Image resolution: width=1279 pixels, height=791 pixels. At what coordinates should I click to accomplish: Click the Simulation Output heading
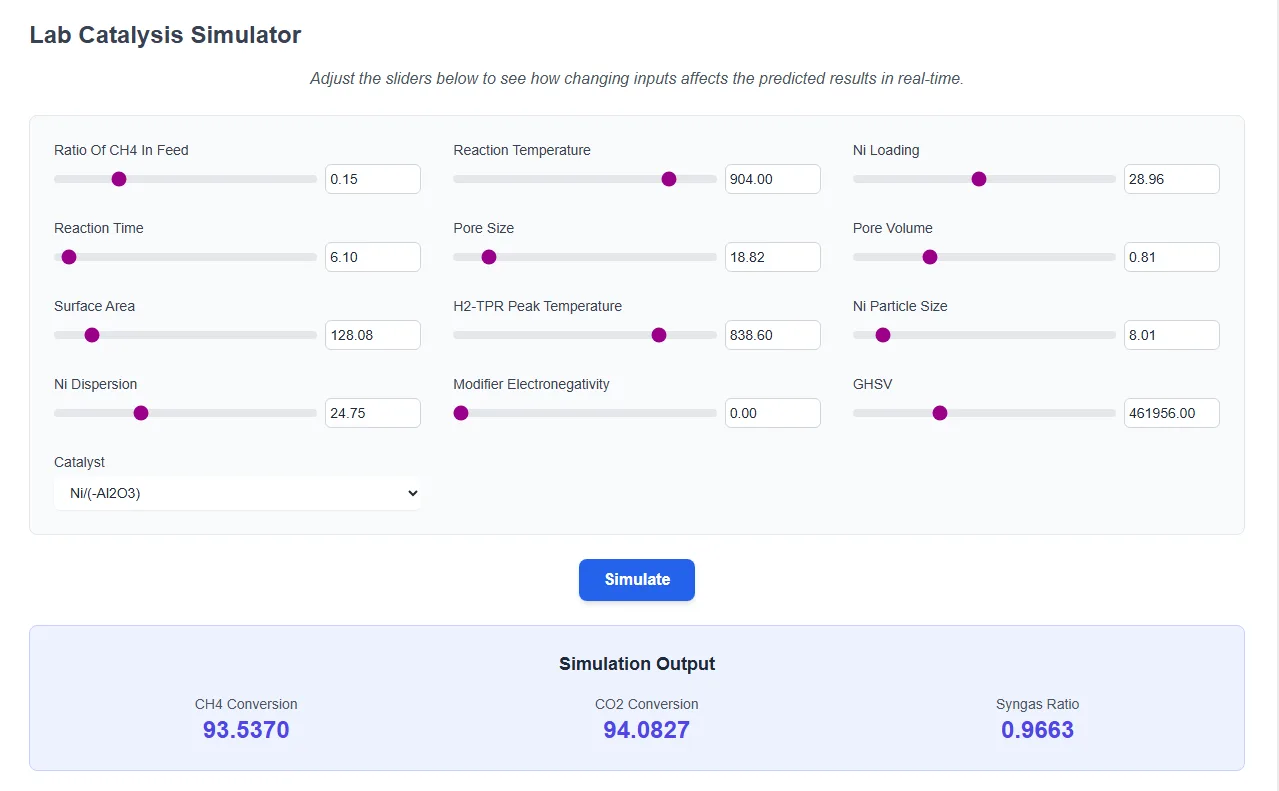coord(637,664)
